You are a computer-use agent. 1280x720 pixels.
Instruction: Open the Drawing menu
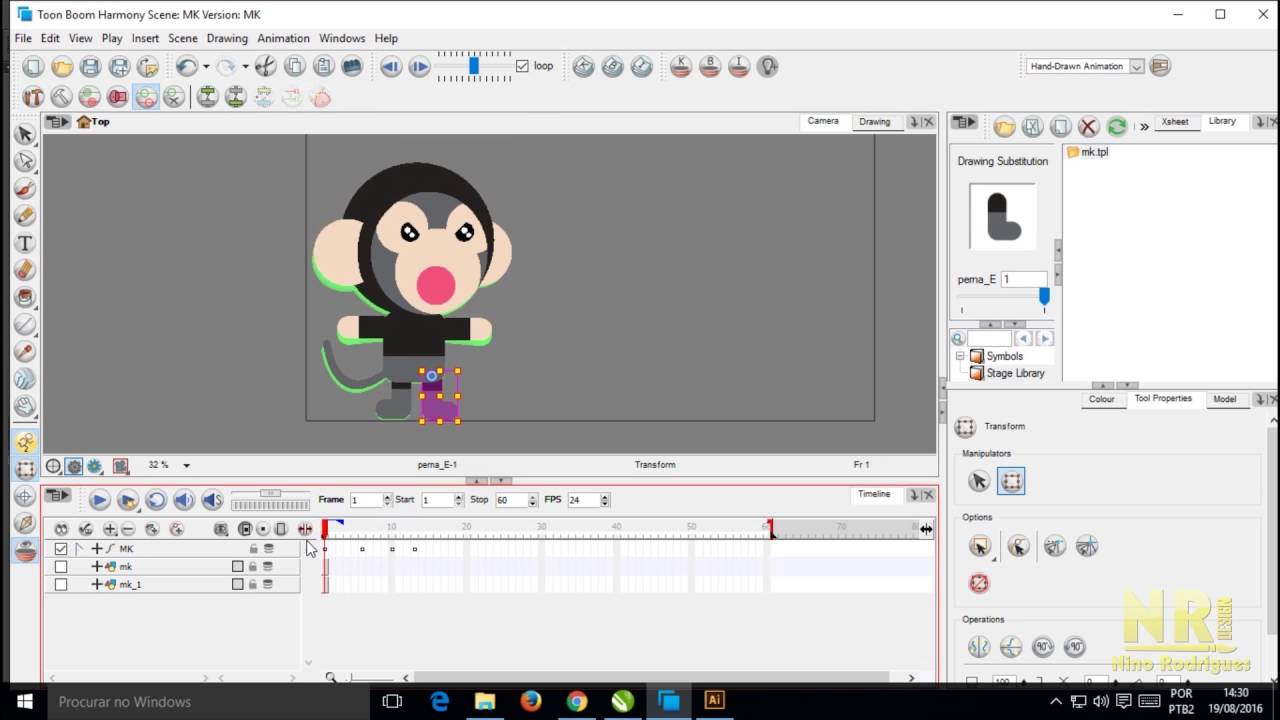coord(227,38)
